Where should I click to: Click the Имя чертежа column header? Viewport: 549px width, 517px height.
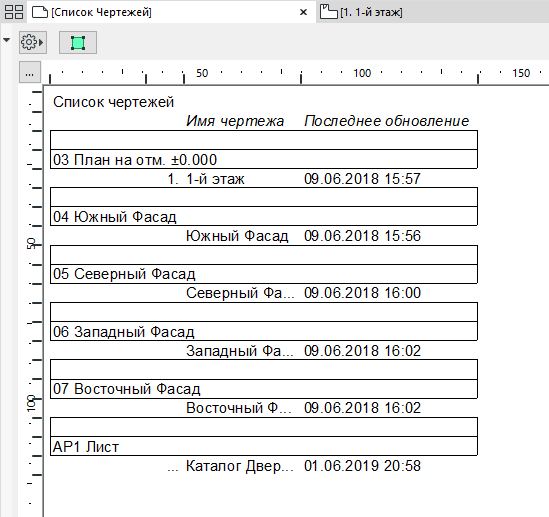[x=235, y=121]
